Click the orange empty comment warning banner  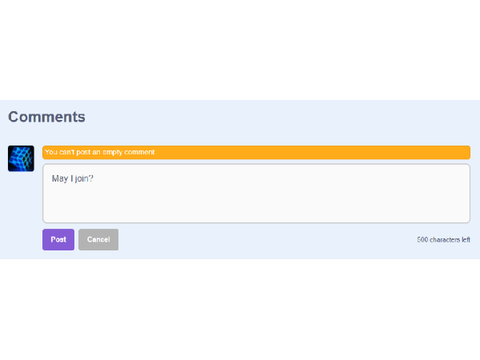[x=256, y=152]
